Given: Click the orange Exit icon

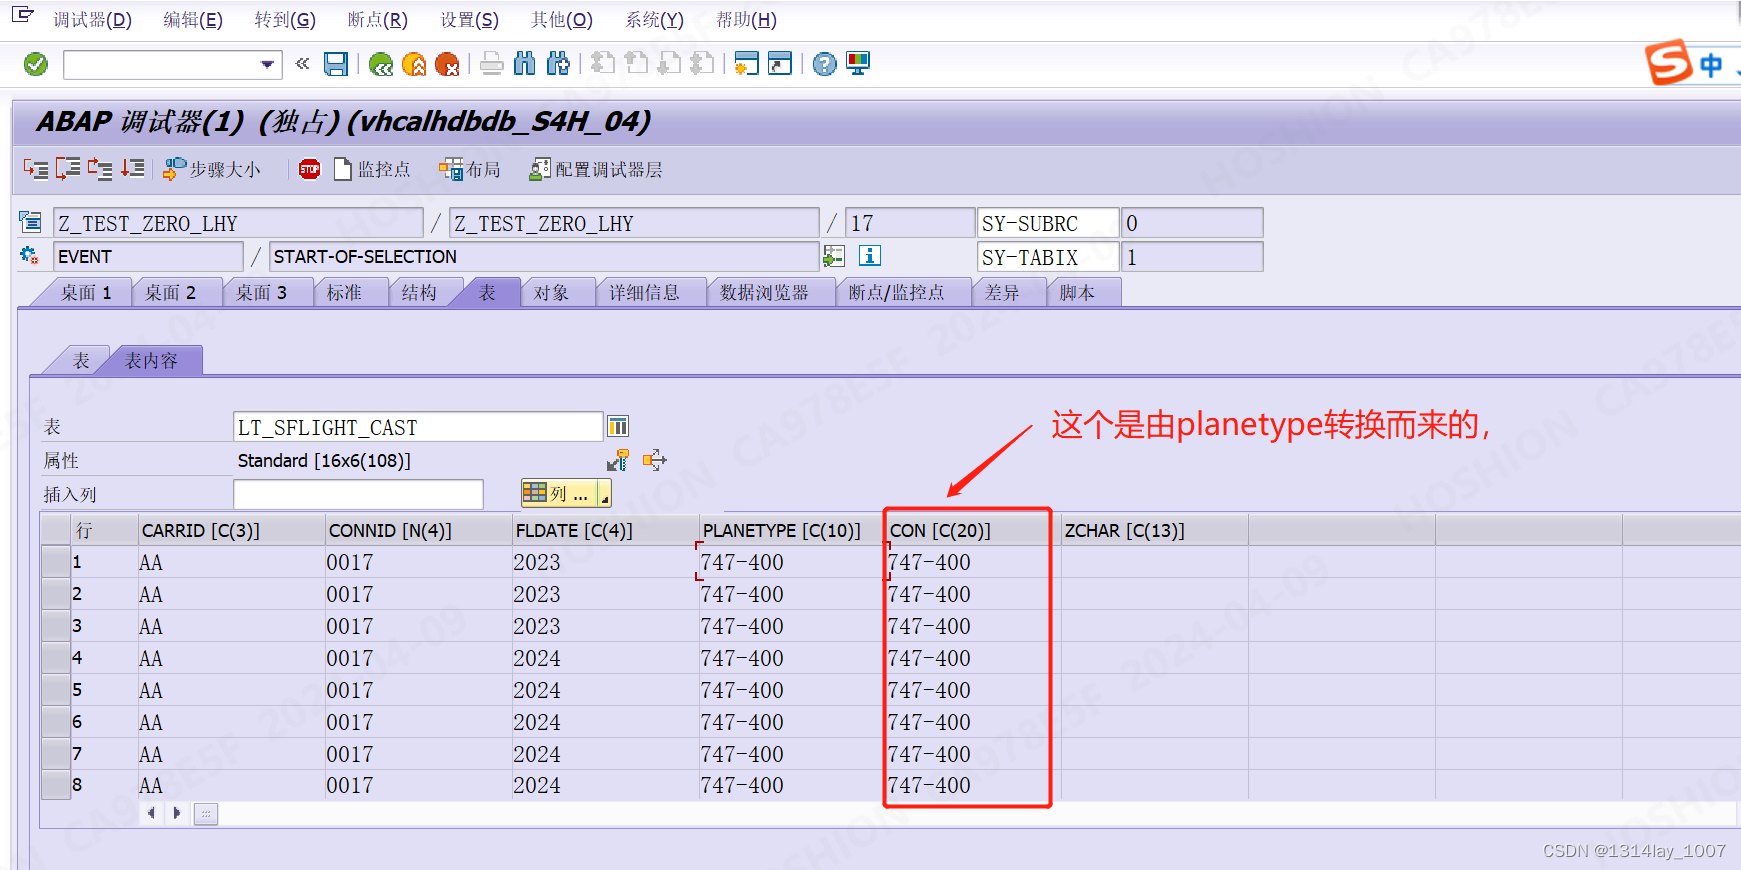Looking at the screenshot, I should (x=414, y=64).
